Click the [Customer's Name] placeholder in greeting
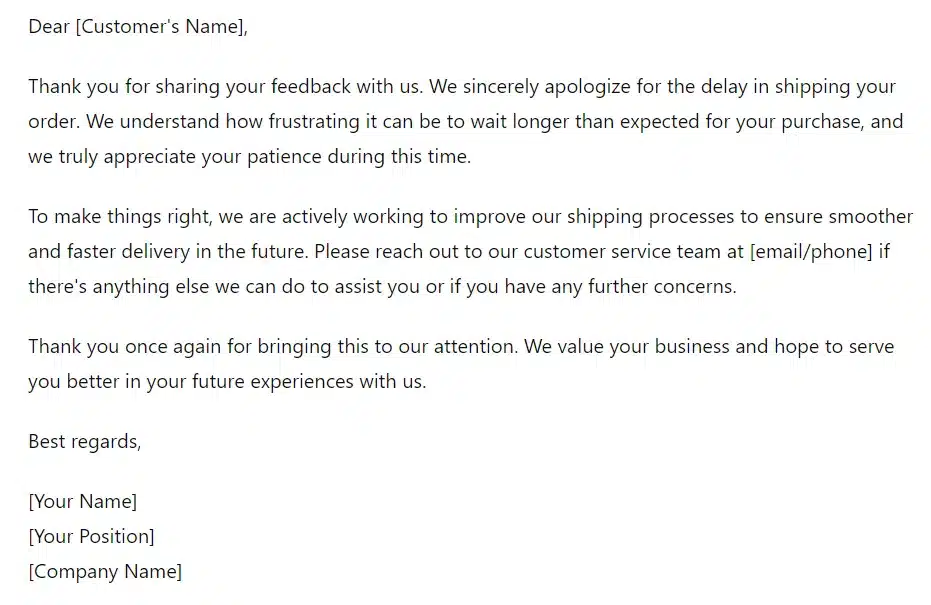This screenshot has height=605, width=931. tap(160, 27)
